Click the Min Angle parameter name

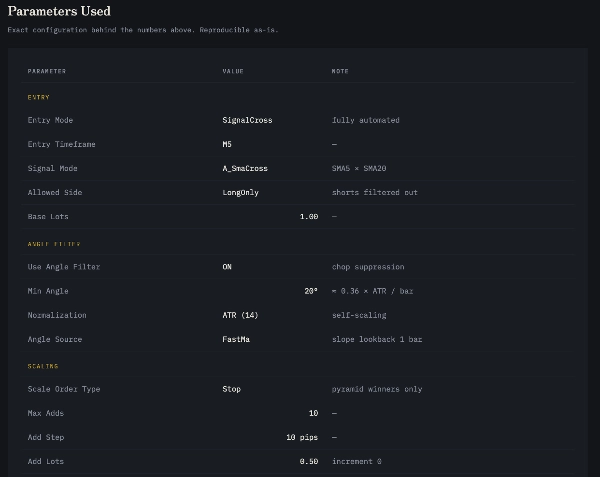tap(48, 291)
